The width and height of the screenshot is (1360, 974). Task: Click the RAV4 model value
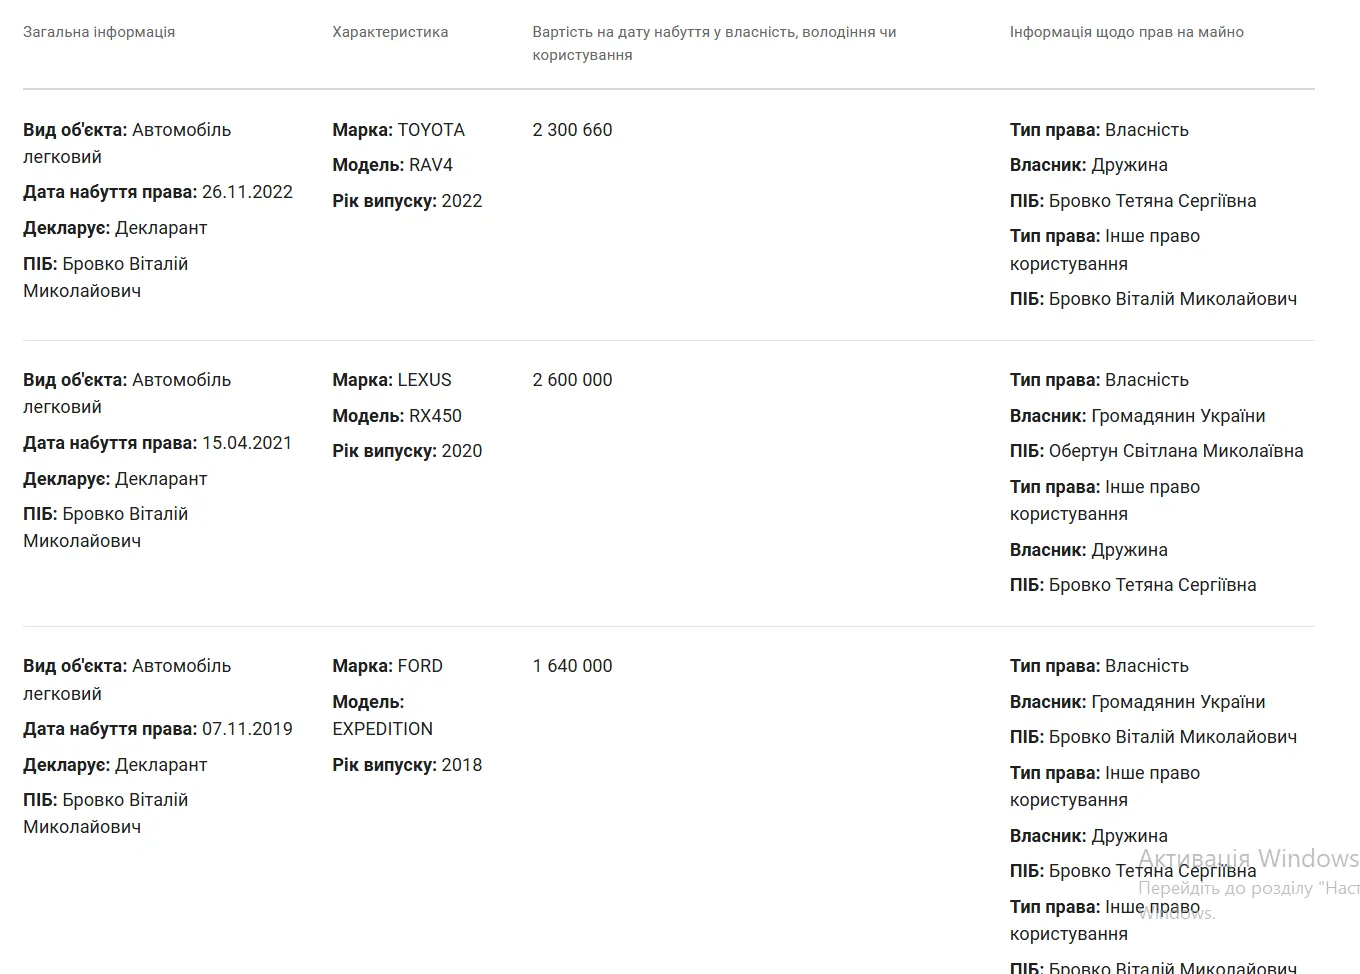pos(431,165)
